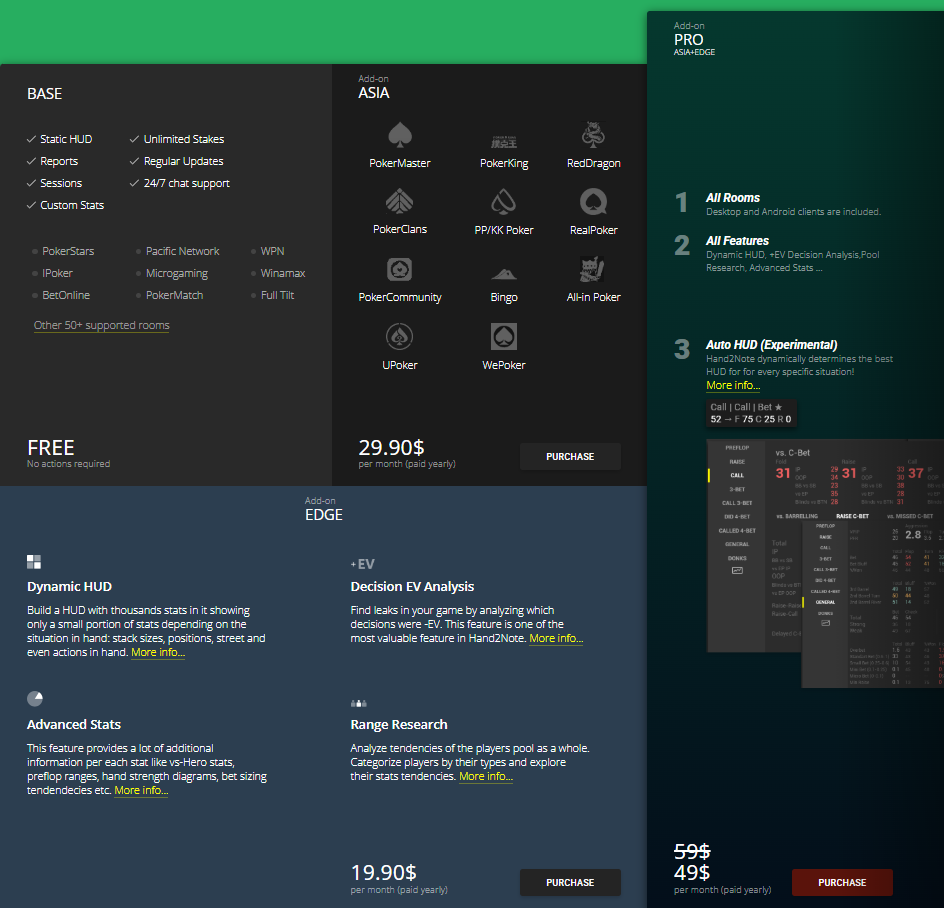Purchase the EDGE add-on
The width and height of the screenshot is (944, 908).
click(570, 882)
